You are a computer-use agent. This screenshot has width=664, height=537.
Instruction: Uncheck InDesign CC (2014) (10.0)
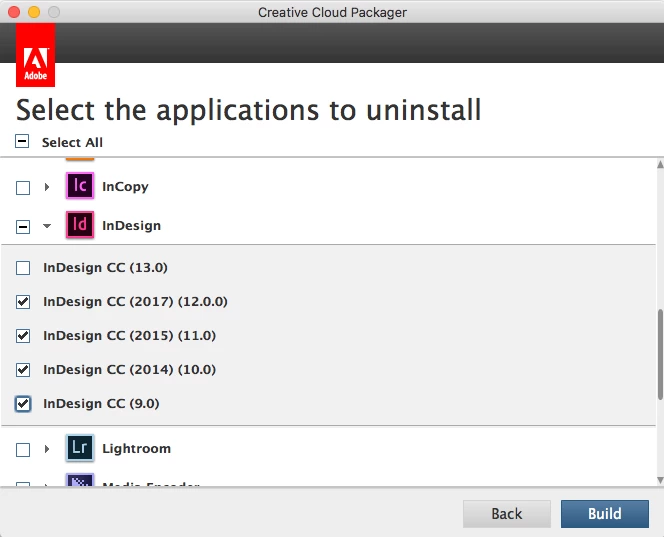pos(23,370)
